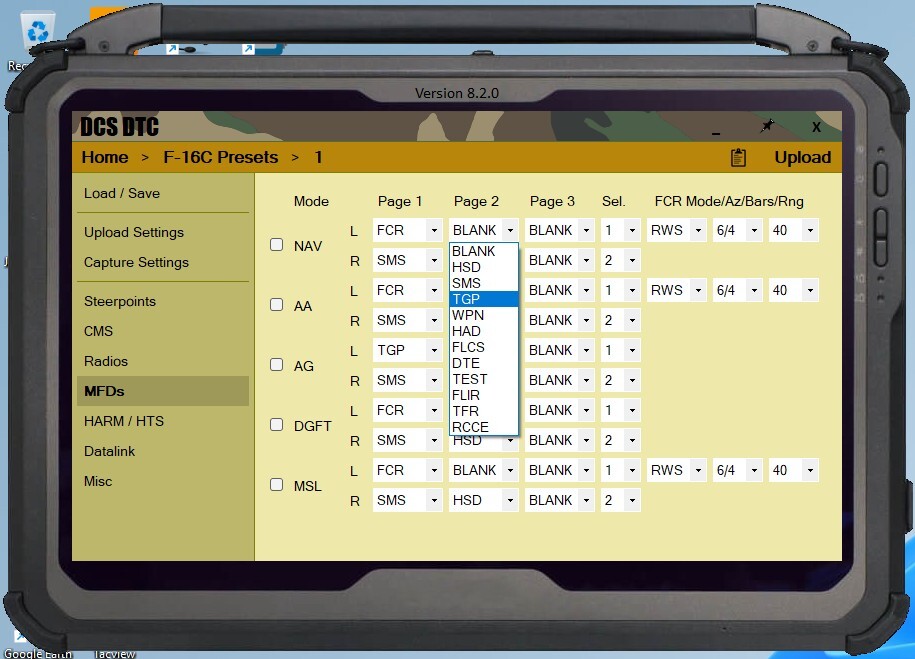This screenshot has height=659, width=915.
Task: Open NAV right Page 1 SMS dropdown
Action: (x=407, y=260)
